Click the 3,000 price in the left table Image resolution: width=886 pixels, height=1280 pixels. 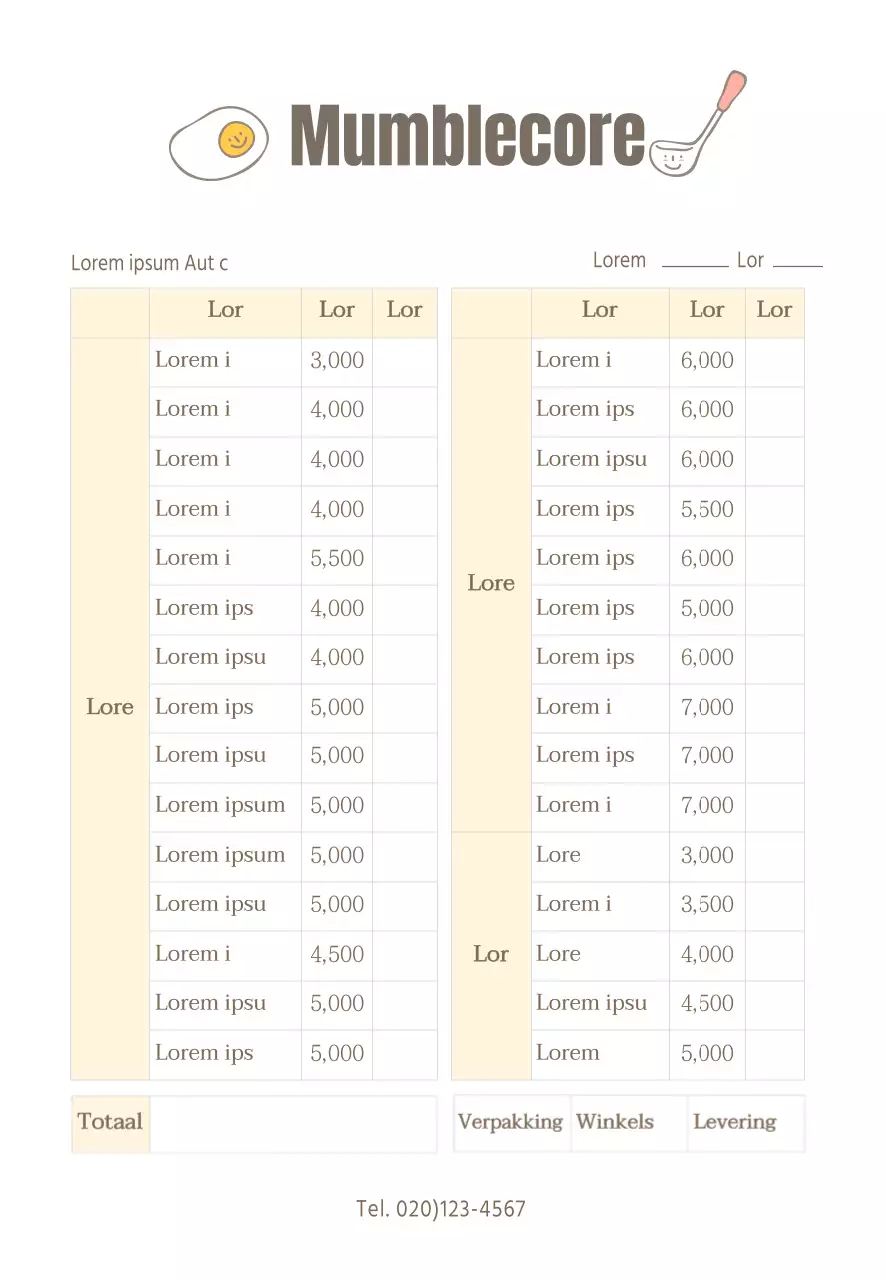coord(337,361)
